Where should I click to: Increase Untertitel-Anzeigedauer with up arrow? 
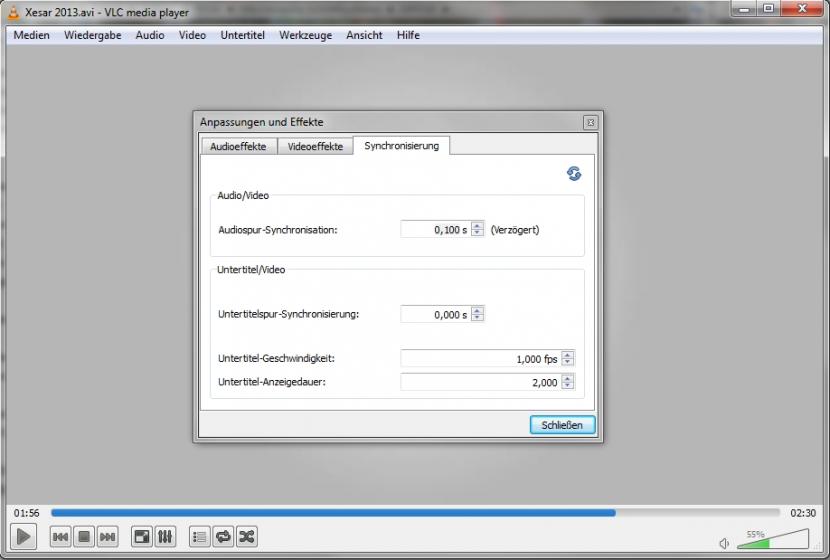tap(567, 378)
